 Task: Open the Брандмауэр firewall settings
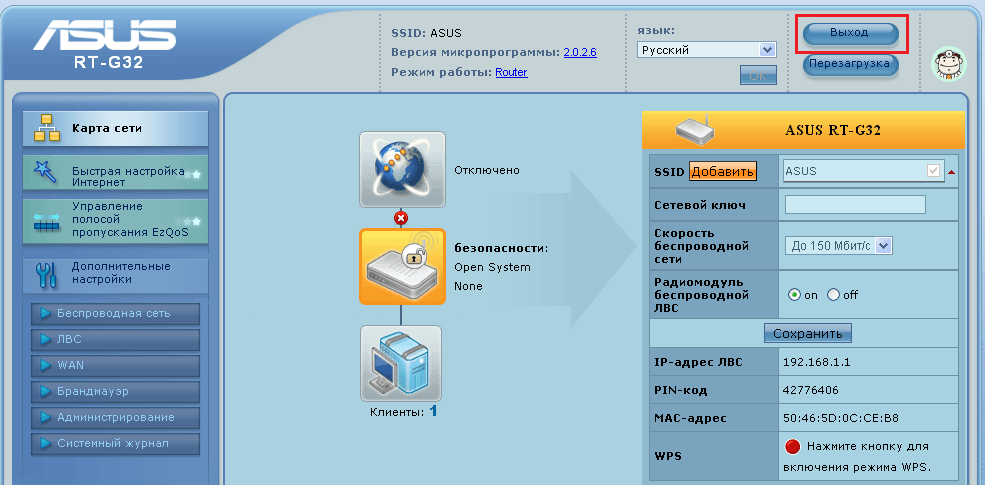pos(116,391)
